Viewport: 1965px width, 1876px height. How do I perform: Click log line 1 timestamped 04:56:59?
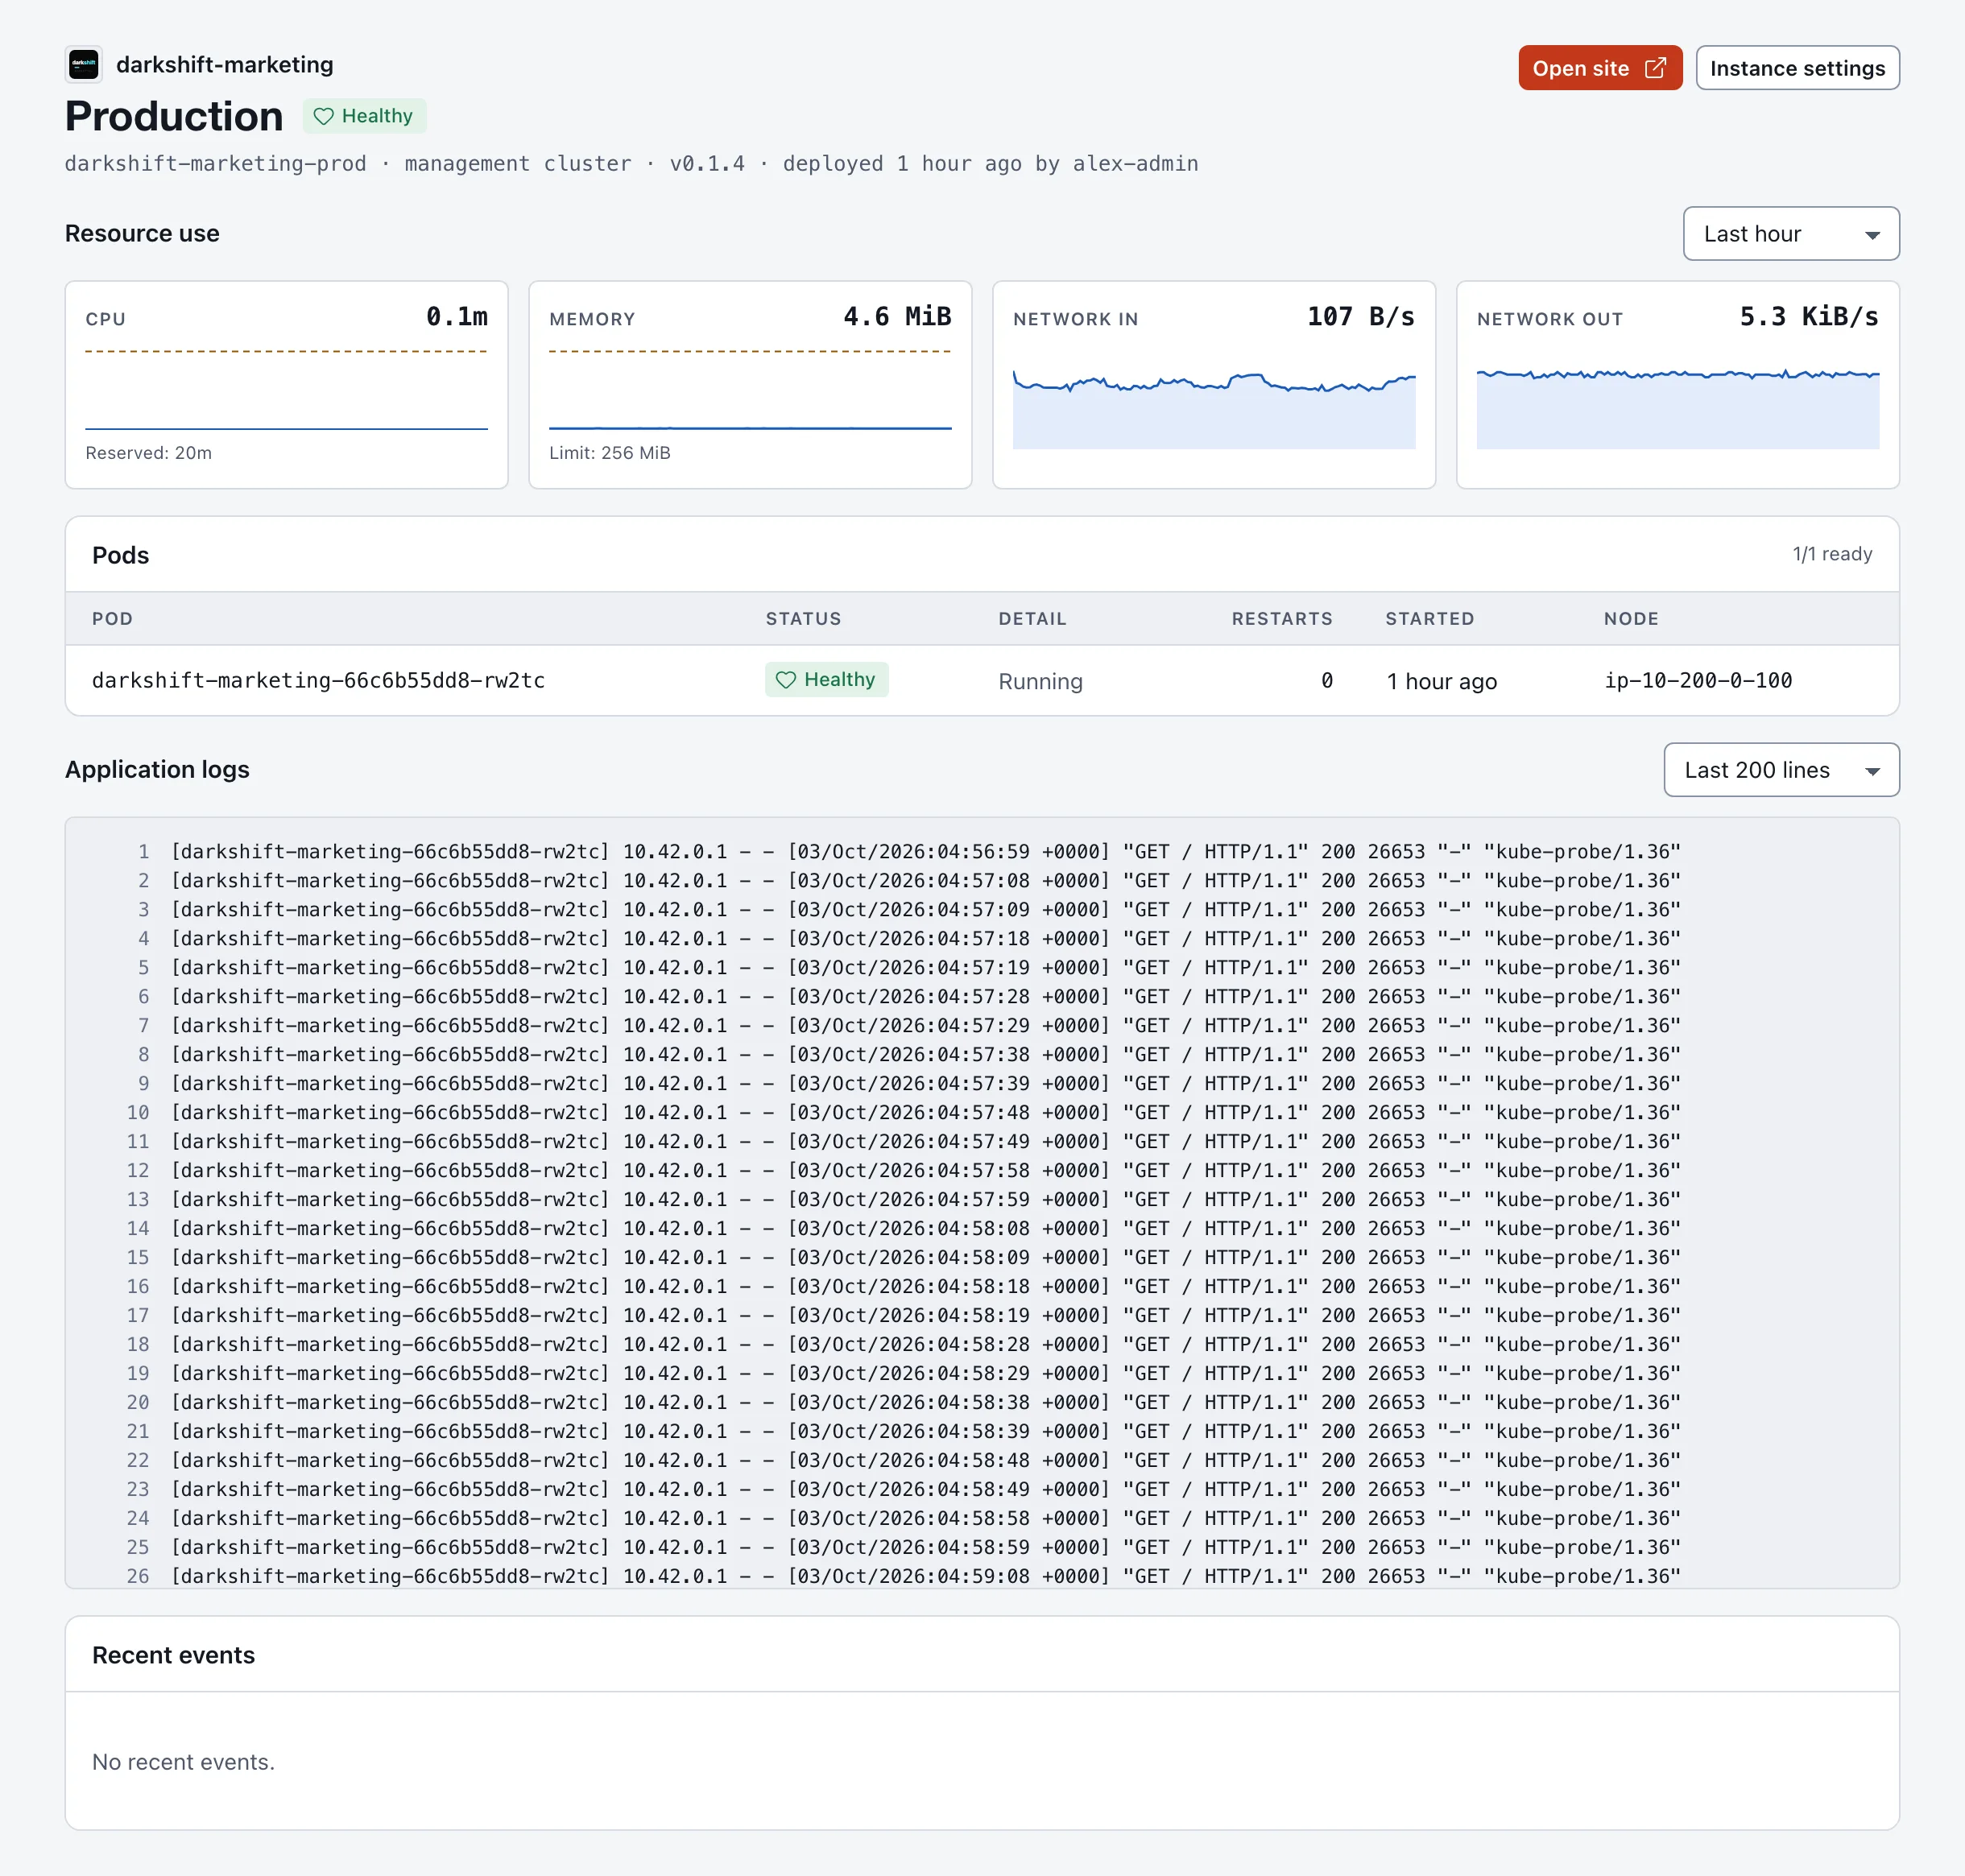click(925, 852)
